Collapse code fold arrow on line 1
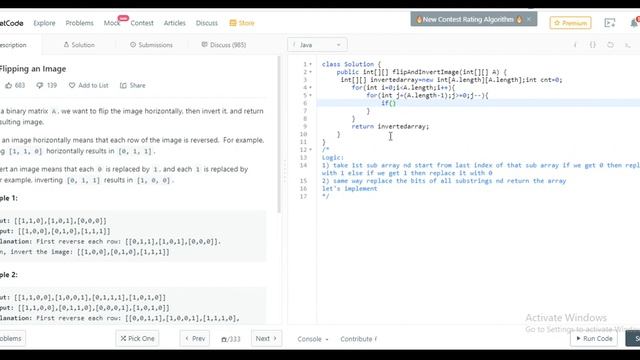This screenshot has height=360, width=640. (311, 64)
